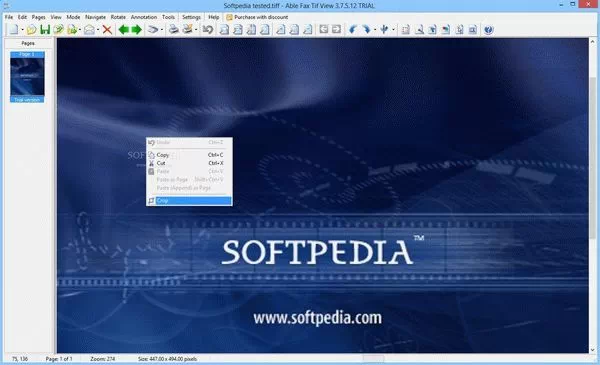Screen dimensions: 600x365
Task: Click the first printer icon in toolbar
Action: [x=174, y=29]
